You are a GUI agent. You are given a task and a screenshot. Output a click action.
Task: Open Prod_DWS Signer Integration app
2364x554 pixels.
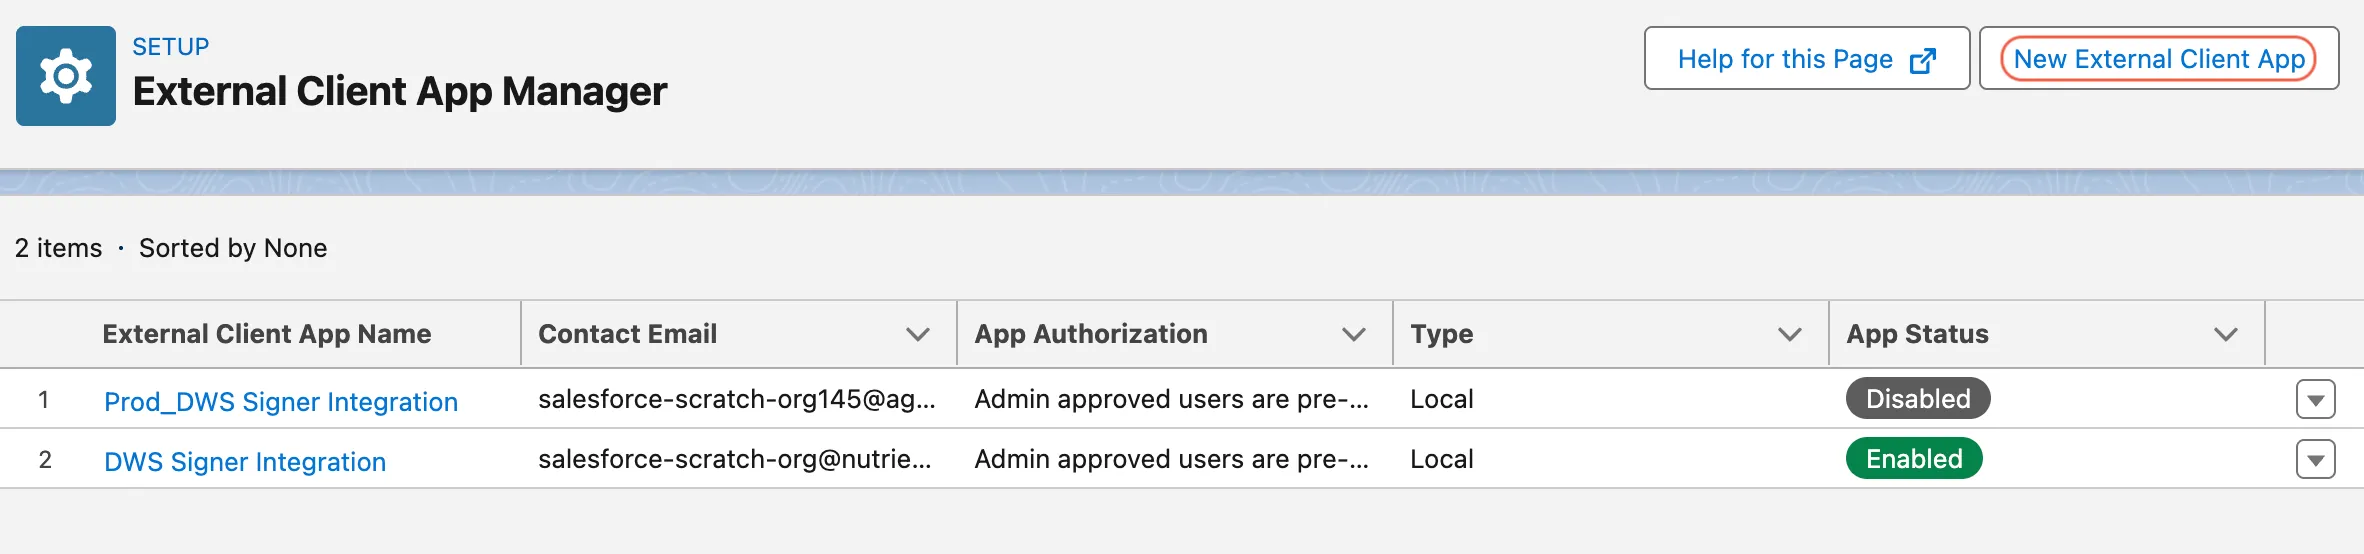pos(281,401)
